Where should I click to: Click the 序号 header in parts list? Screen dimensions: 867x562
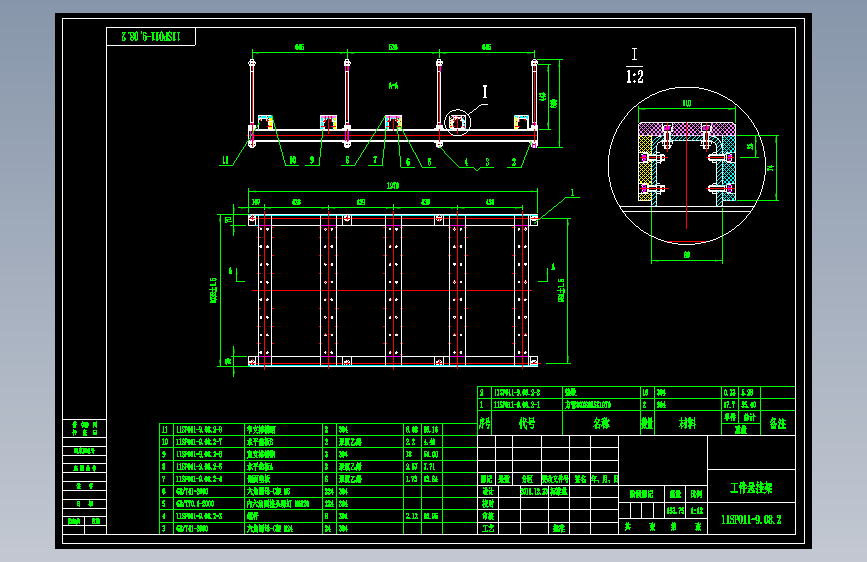tap(484, 423)
